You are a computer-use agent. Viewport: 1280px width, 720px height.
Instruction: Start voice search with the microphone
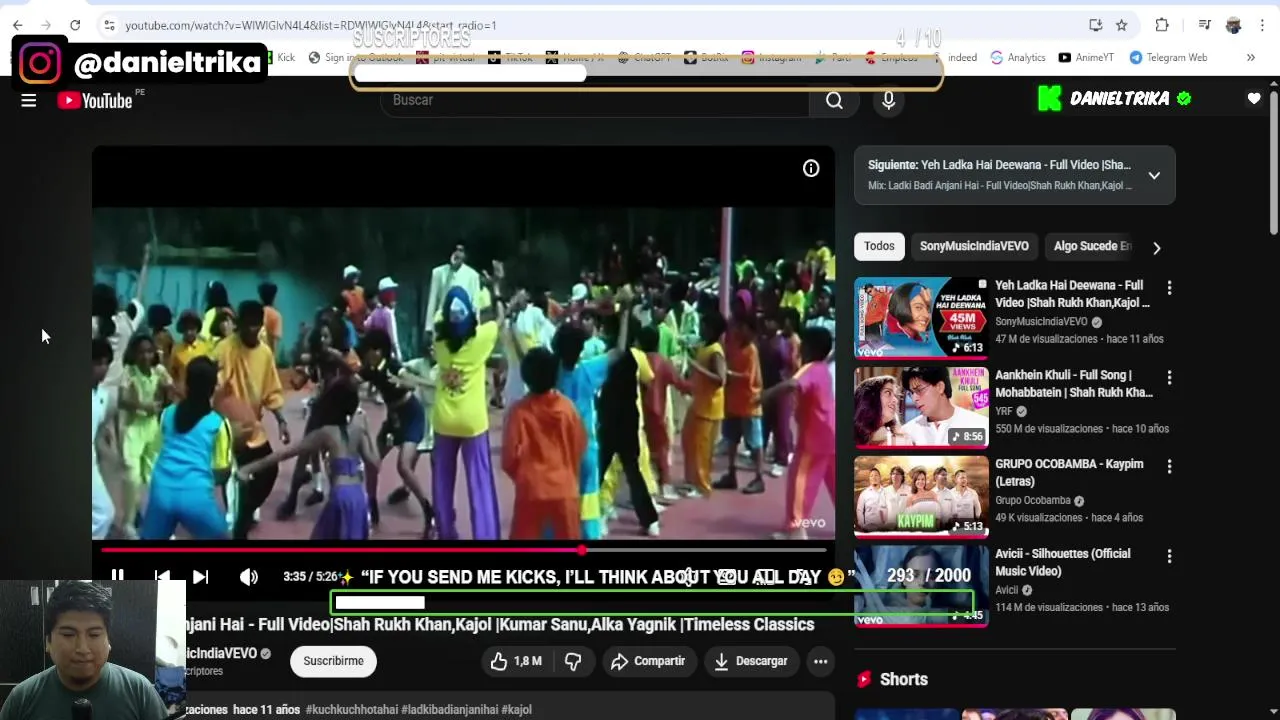click(888, 100)
